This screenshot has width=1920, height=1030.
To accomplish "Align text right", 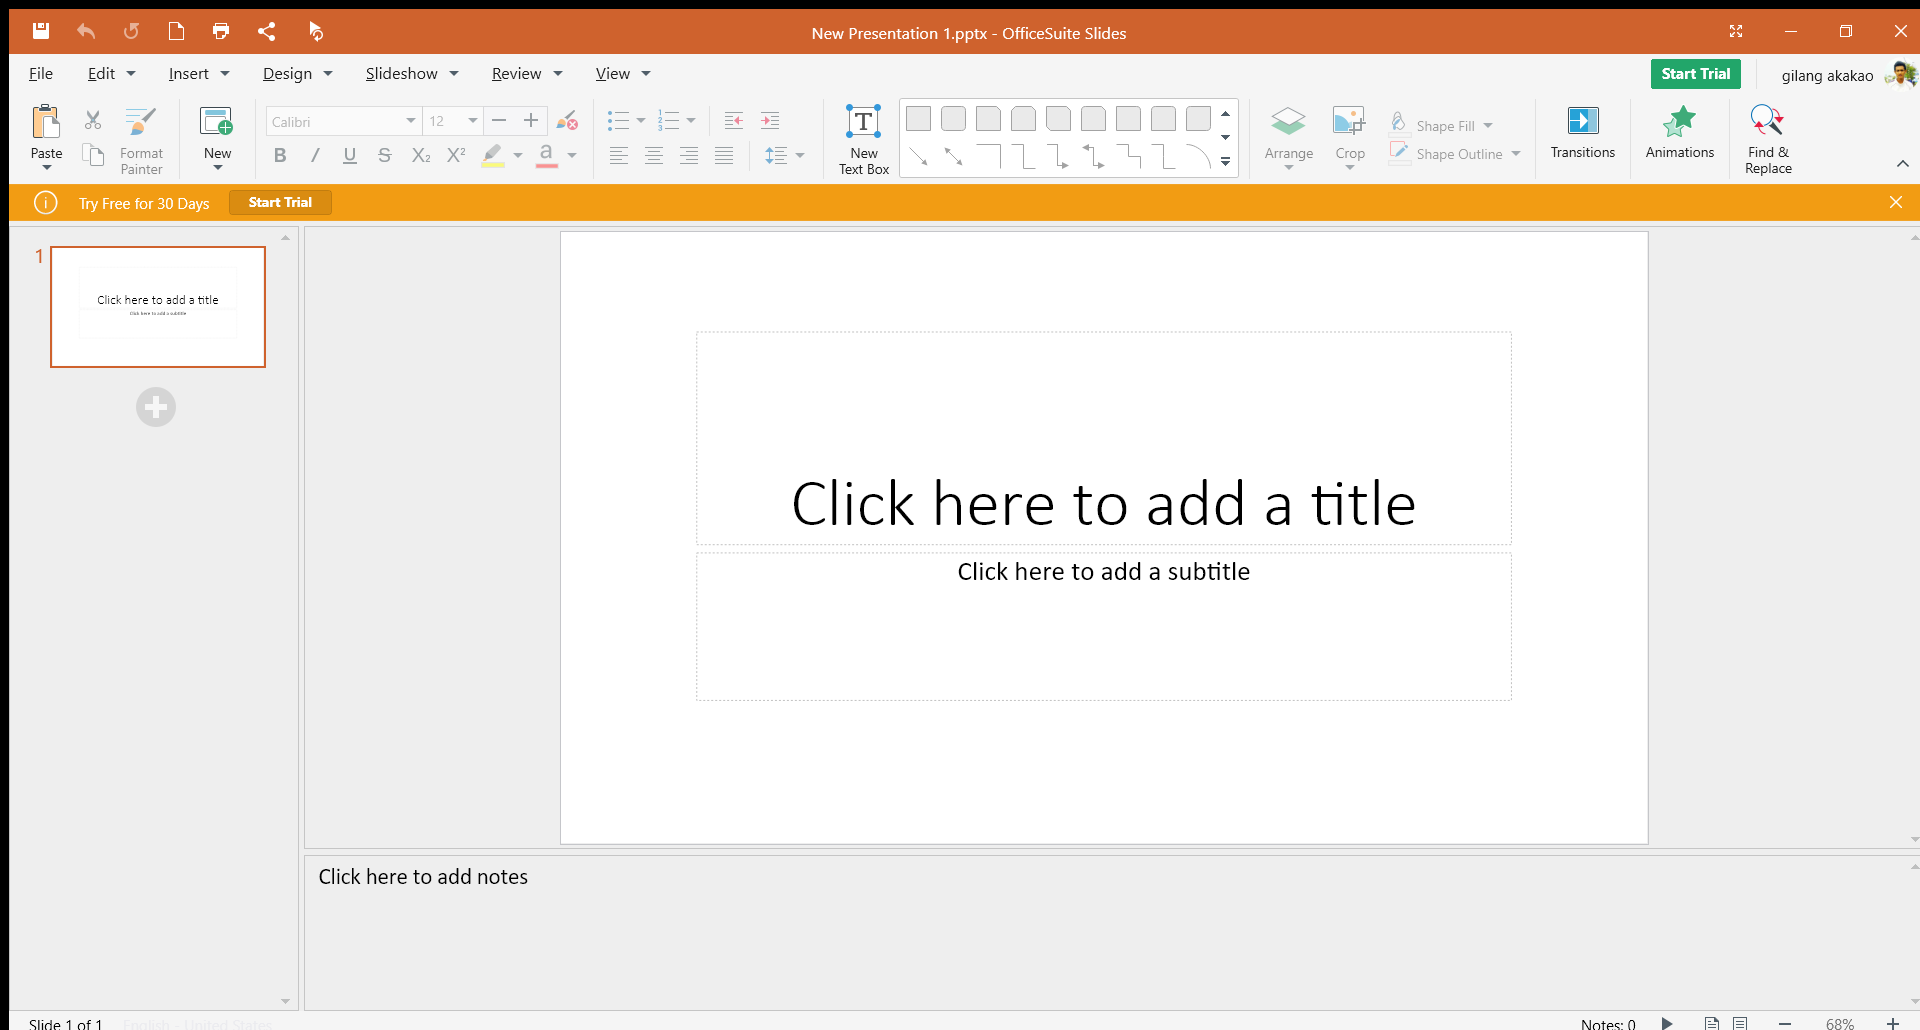I will (689, 155).
